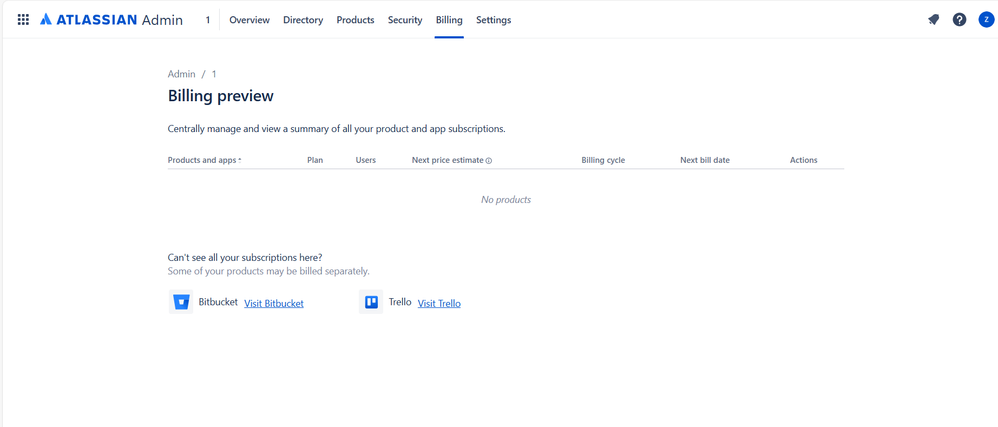
Task: Go to the Overview tab
Action: (x=250, y=20)
